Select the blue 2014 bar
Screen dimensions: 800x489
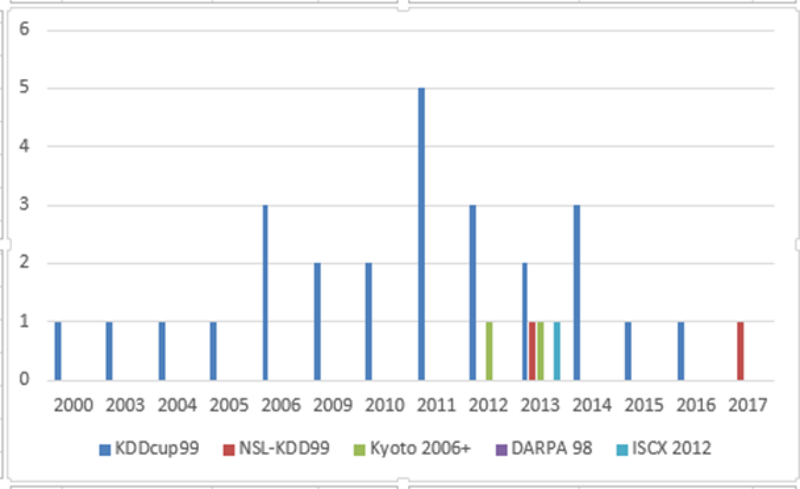point(577,292)
